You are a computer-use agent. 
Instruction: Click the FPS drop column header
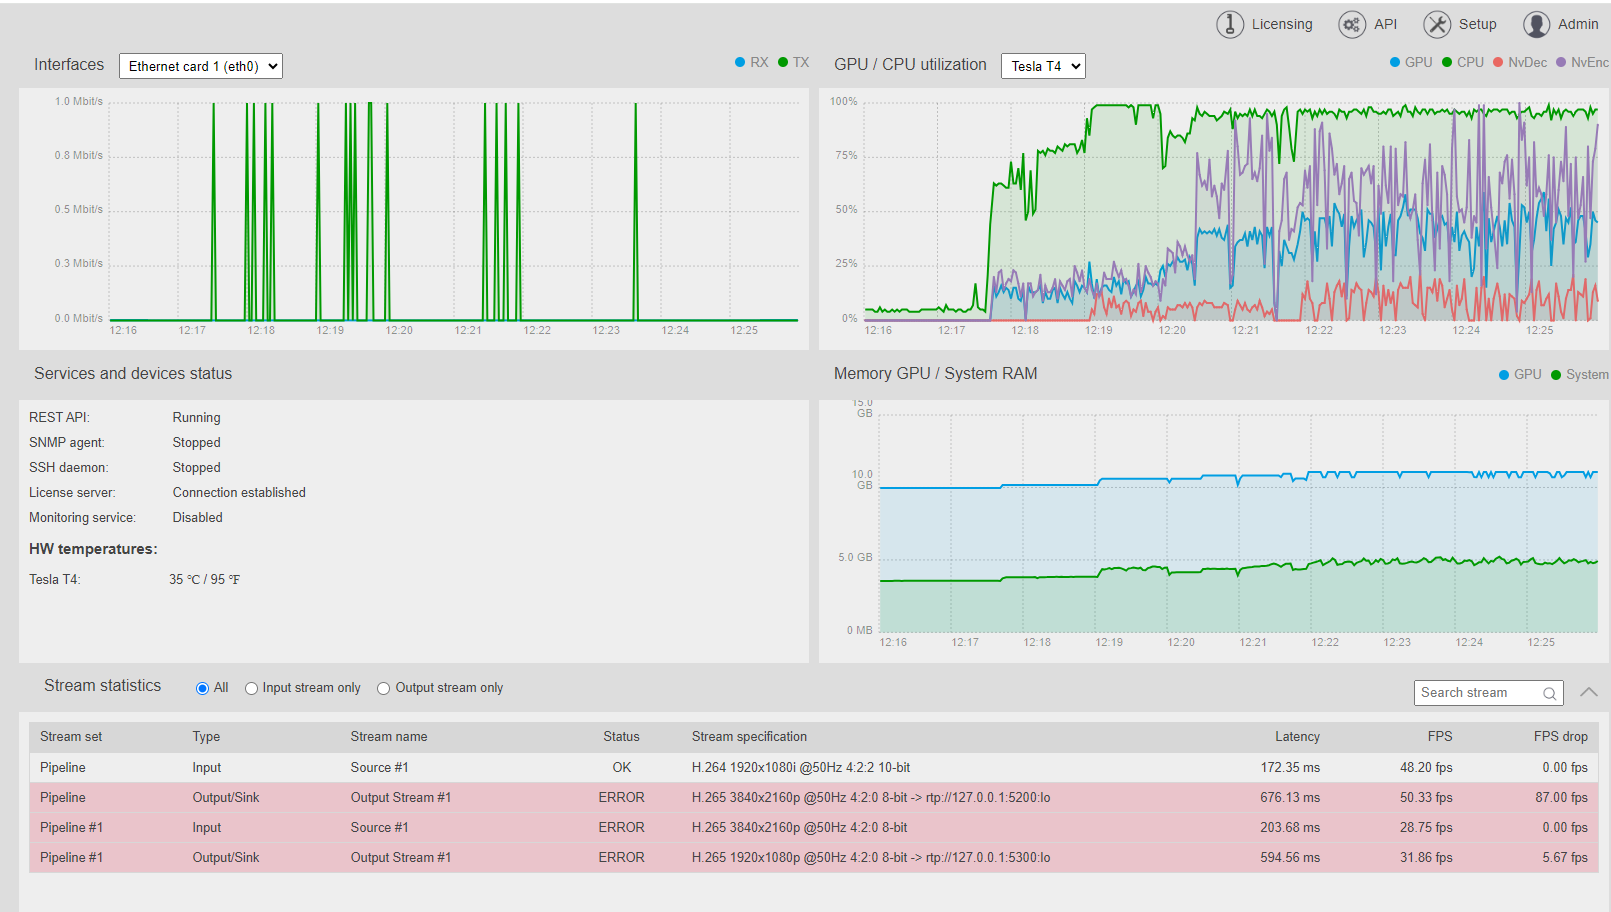(1560, 736)
